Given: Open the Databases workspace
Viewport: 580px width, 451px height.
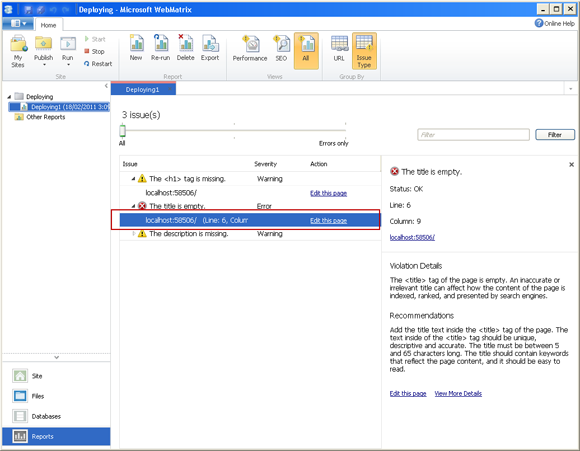Looking at the screenshot, I should click(x=56, y=416).
